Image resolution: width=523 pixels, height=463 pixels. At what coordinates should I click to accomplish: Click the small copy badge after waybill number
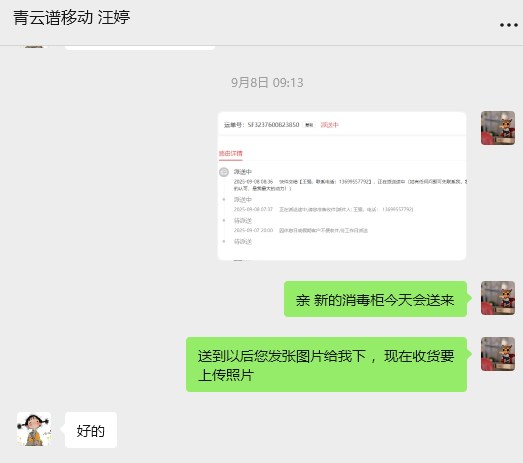pyautogui.click(x=309, y=125)
